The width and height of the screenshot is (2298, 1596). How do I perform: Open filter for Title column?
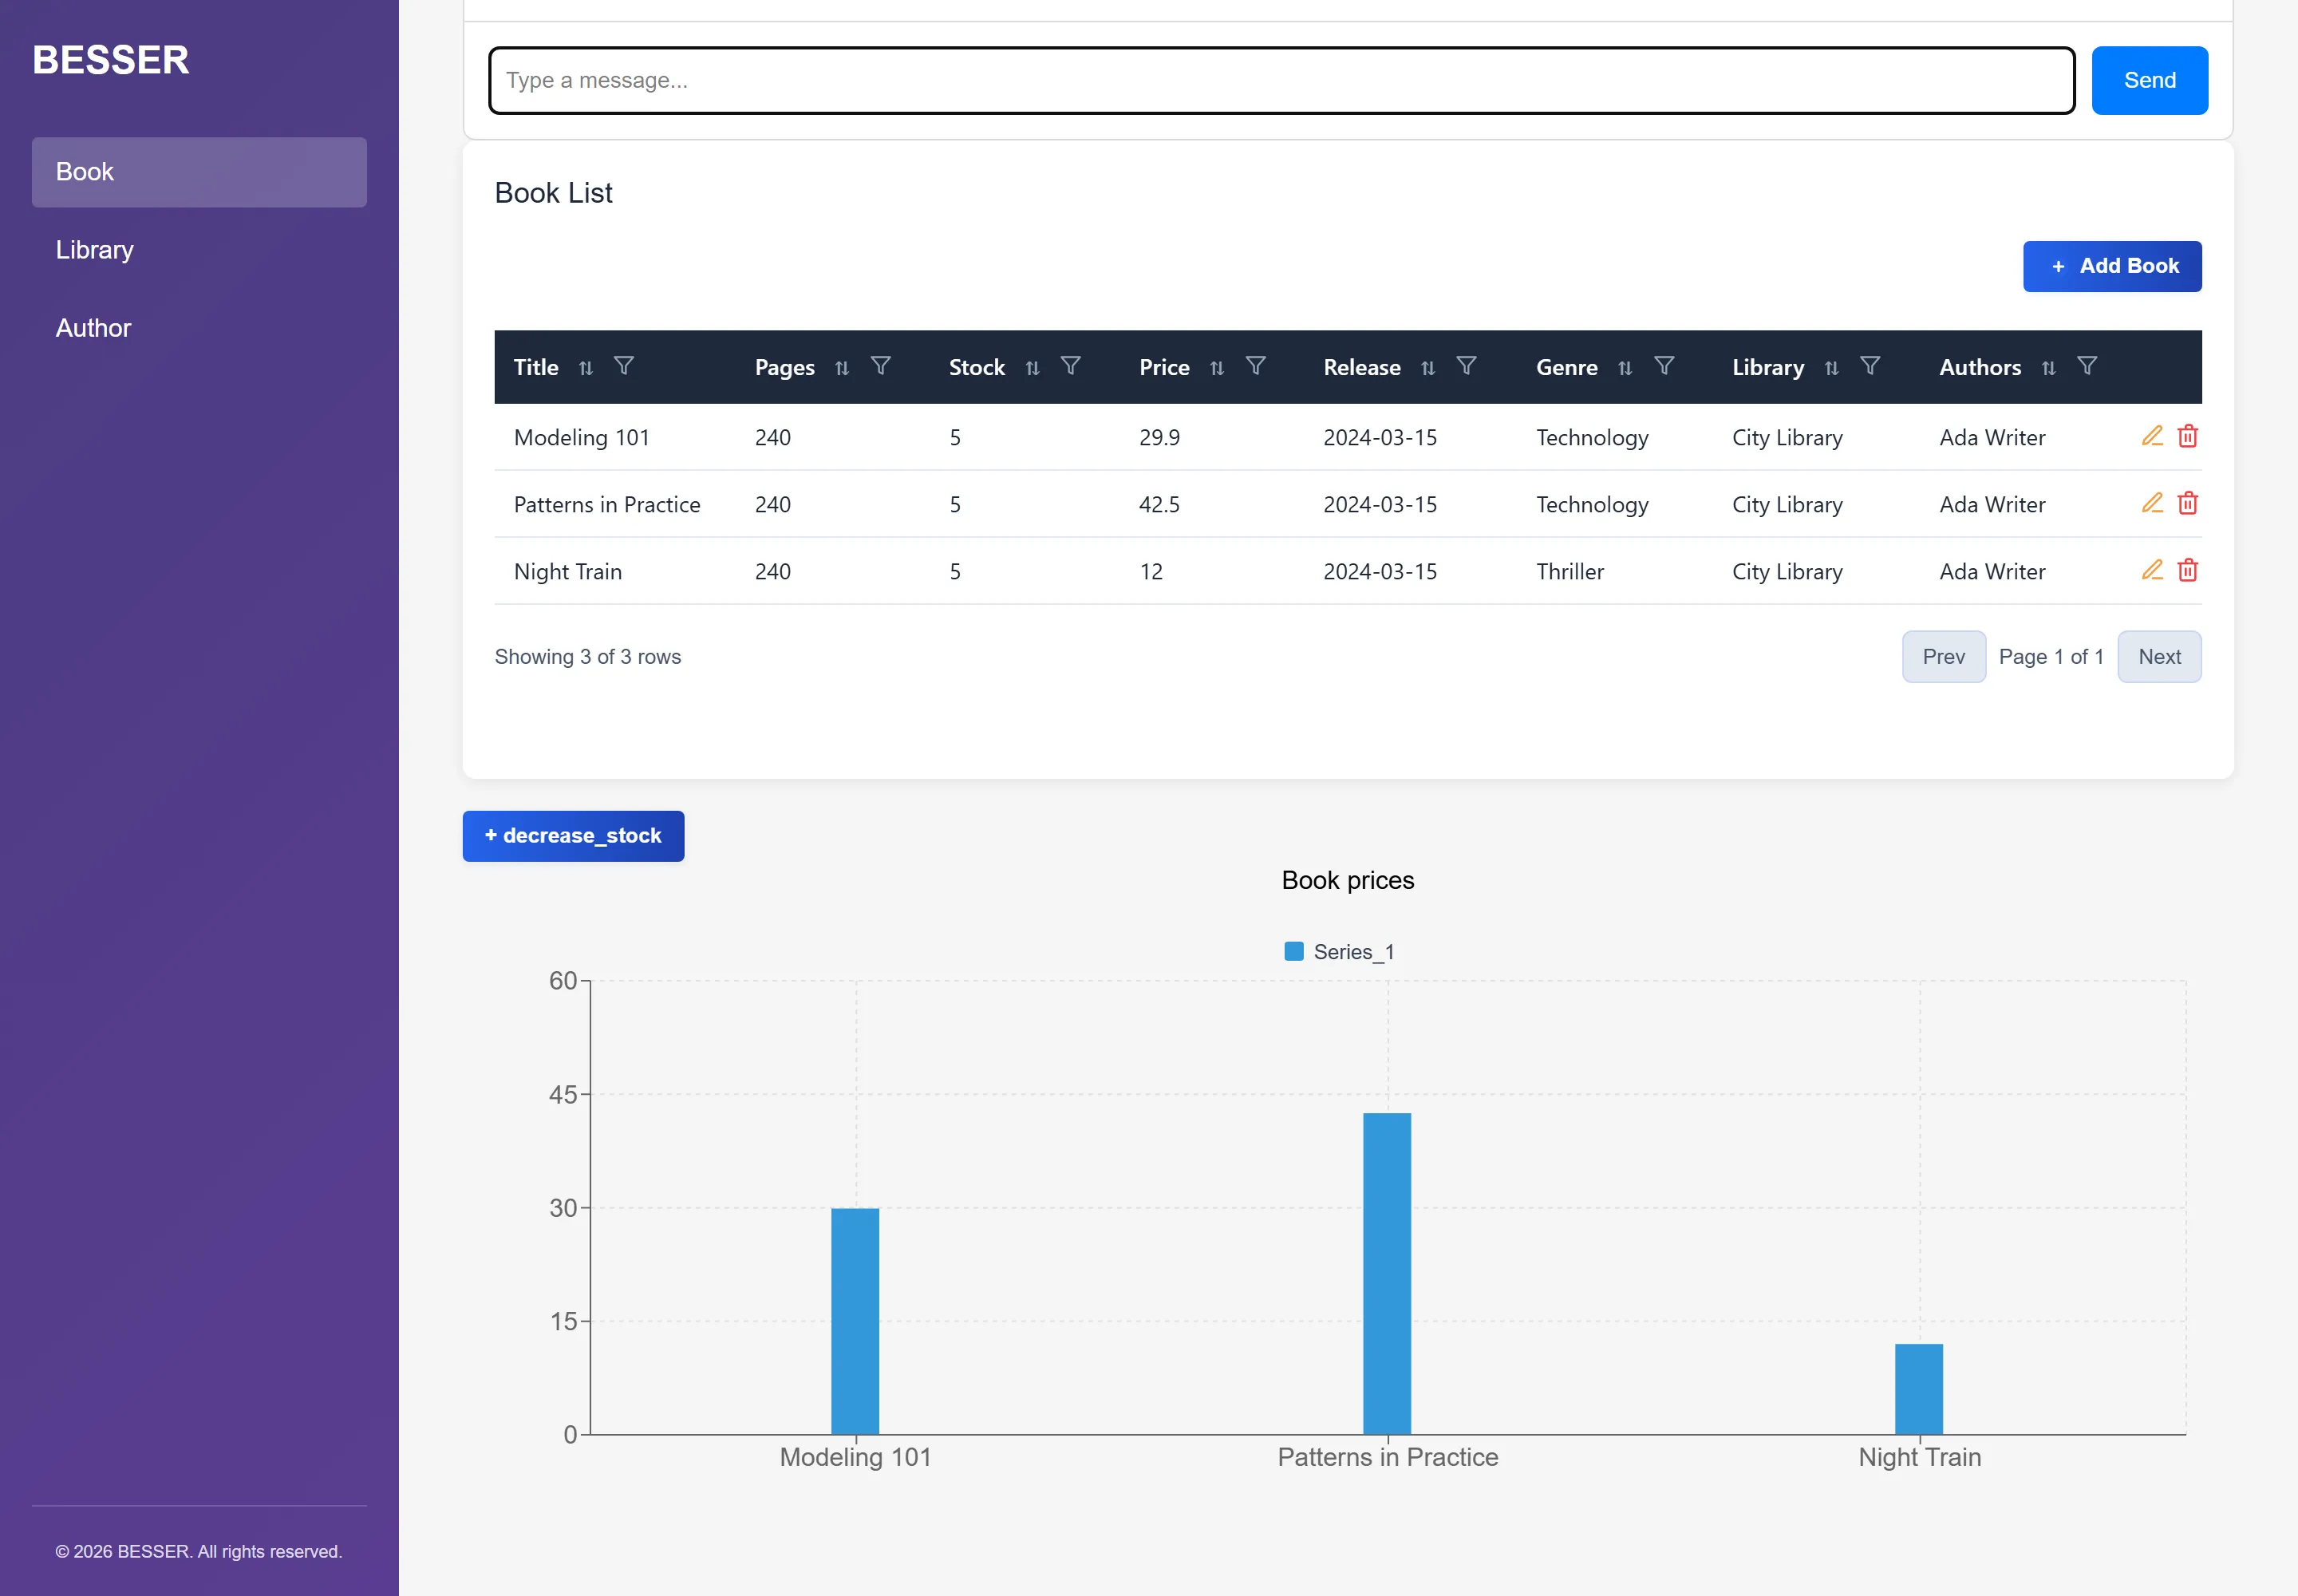pyautogui.click(x=624, y=366)
